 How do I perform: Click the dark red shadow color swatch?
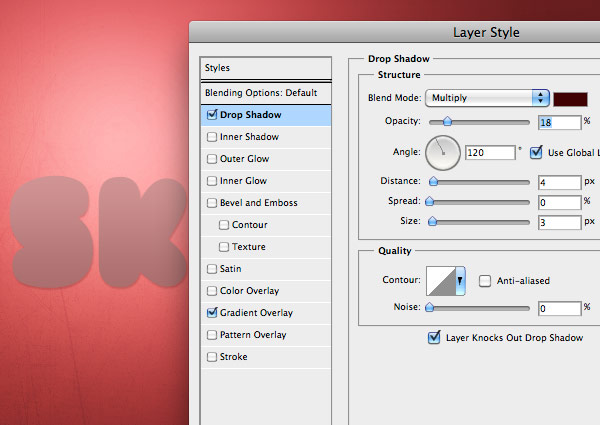[569, 98]
